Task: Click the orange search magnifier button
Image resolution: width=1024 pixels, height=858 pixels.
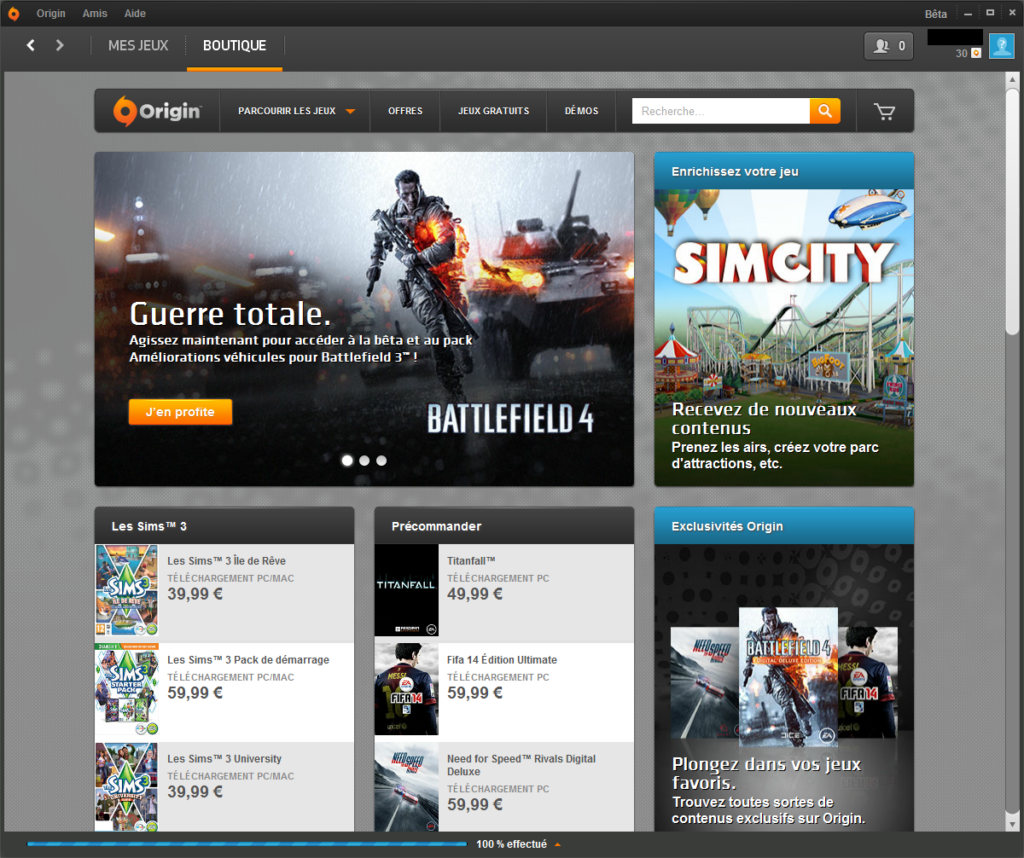Action: point(825,111)
